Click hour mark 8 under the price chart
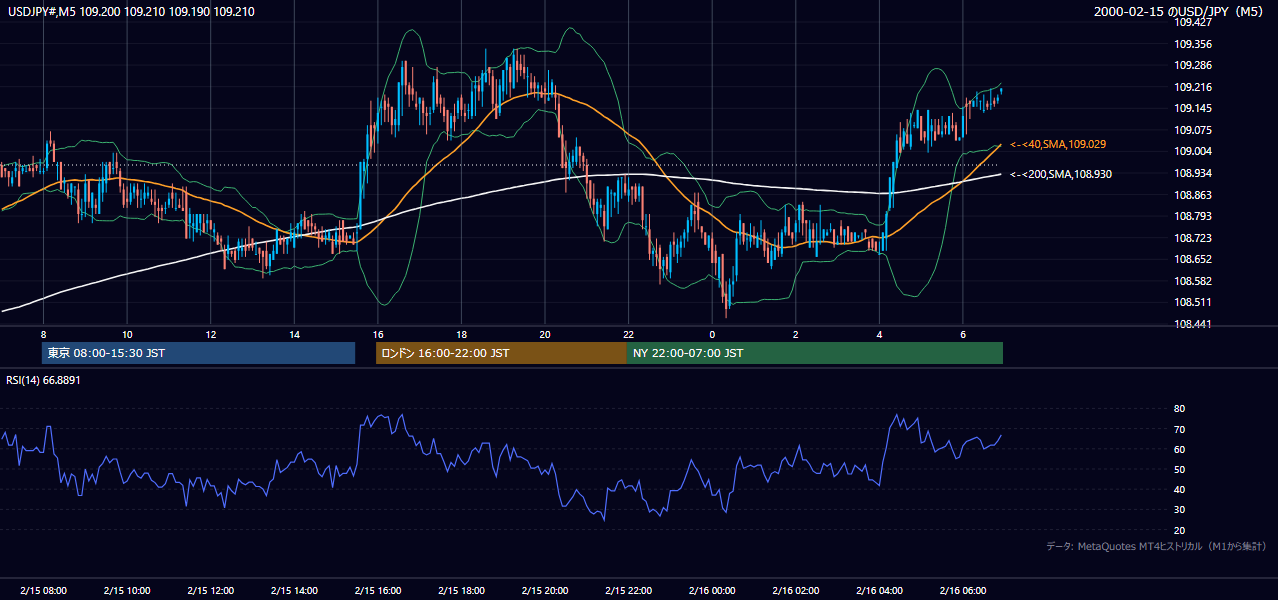 click(x=43, y=333)
